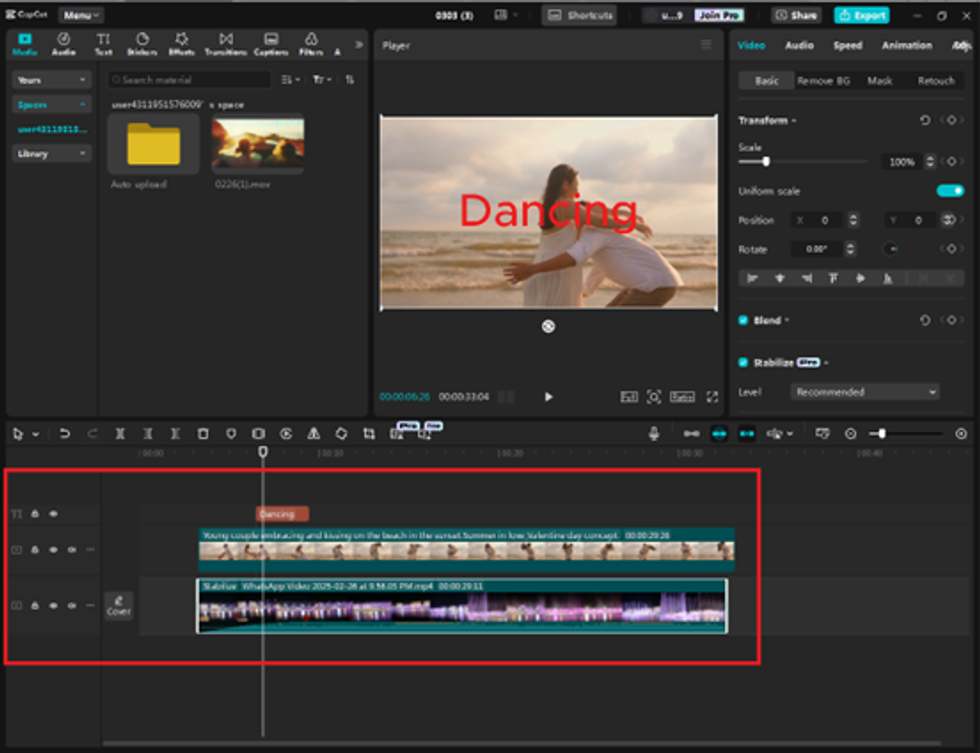
Task: Open the Menu dropdown in title bar
Action: pyautogui.click(x=80, y=15)
